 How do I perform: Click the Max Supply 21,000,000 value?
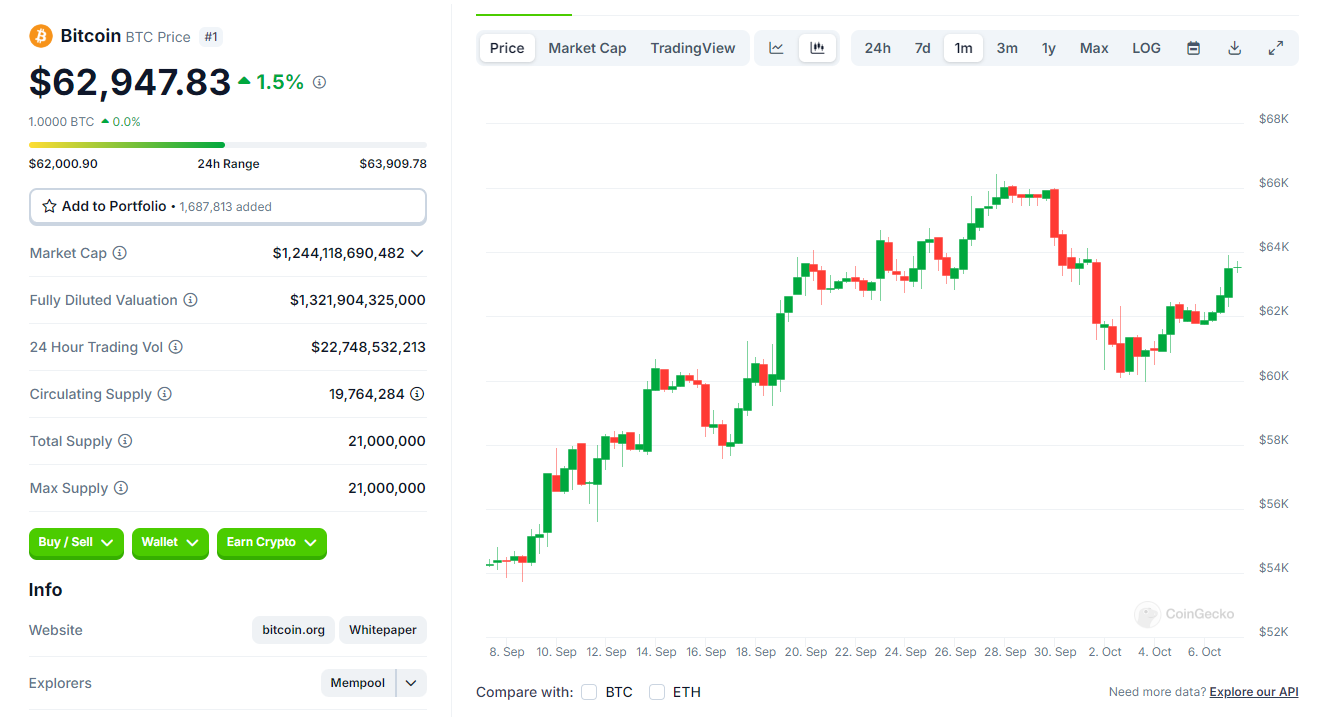tap(387, 488)
